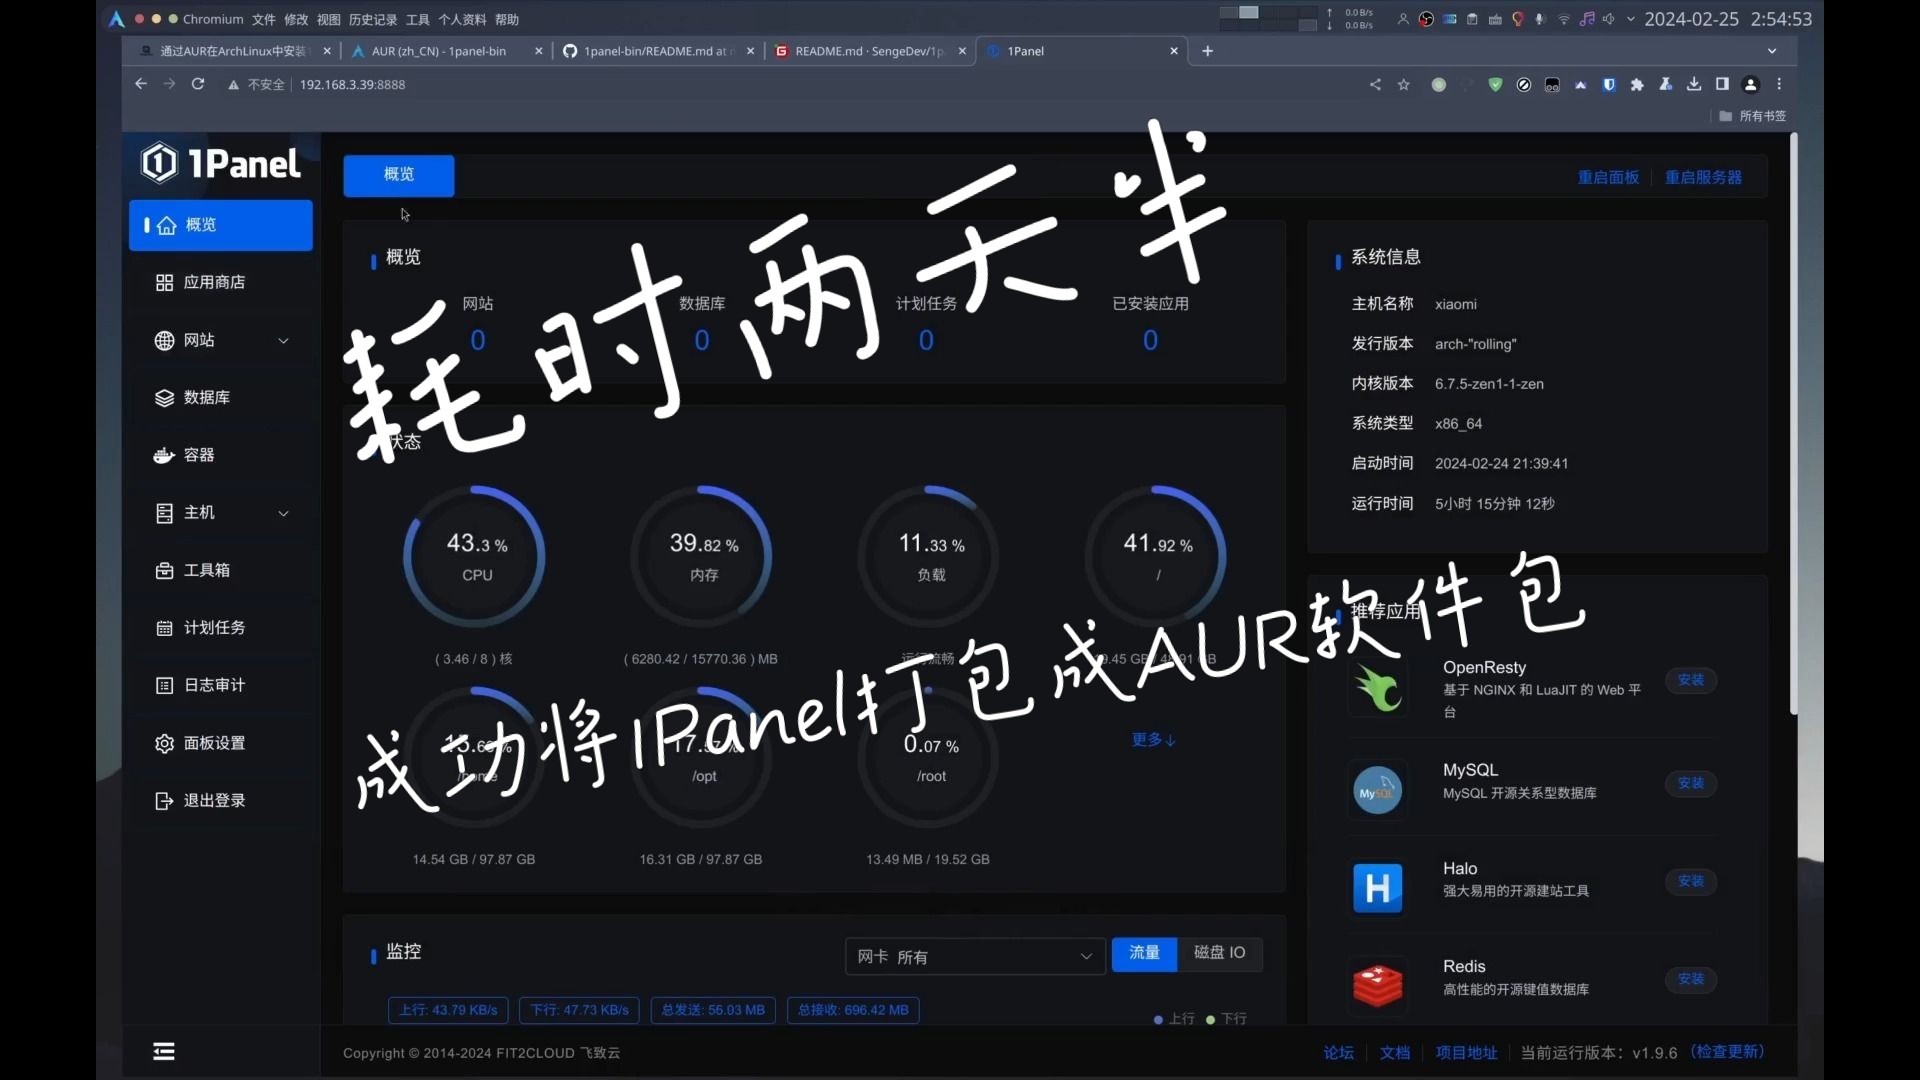Viewport: 1920px width, 1080px height.
Task: Click the 主机 host icon in sidebar
Action: [x=164, y=513]
